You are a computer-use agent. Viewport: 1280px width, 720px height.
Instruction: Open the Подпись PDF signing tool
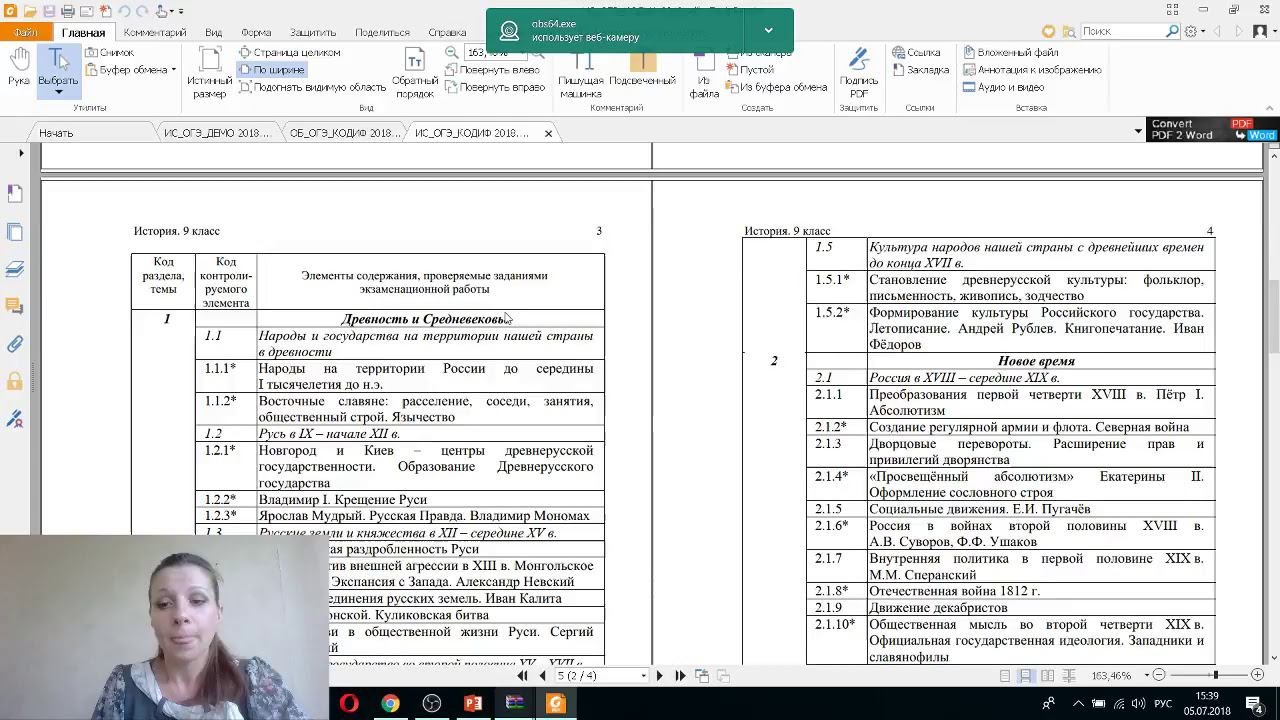click(858, 72)
